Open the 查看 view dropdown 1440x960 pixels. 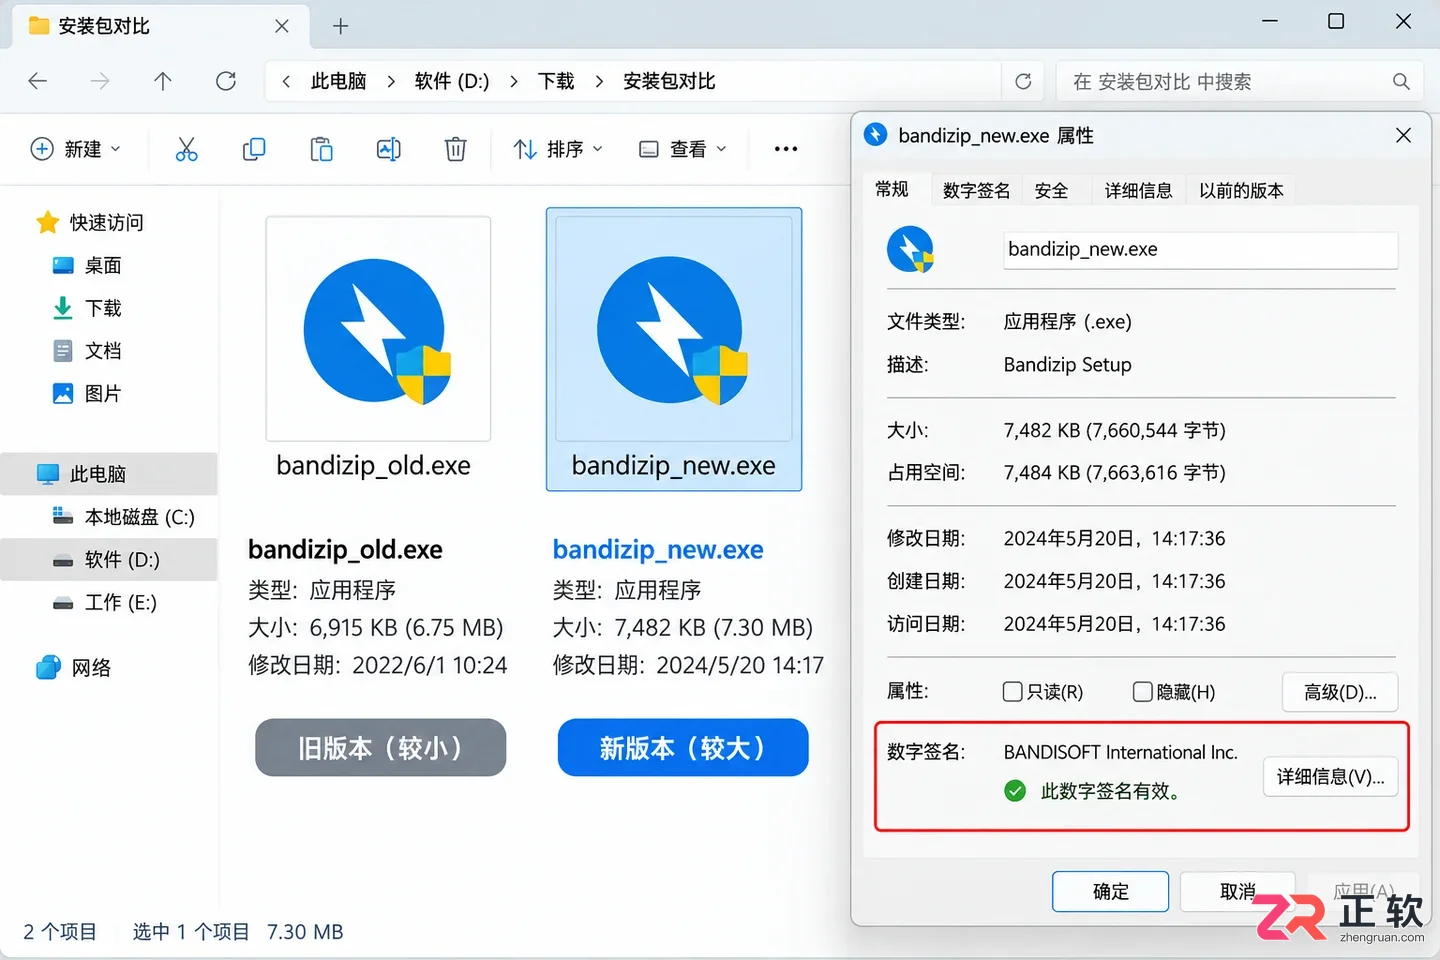click(683, 149)
